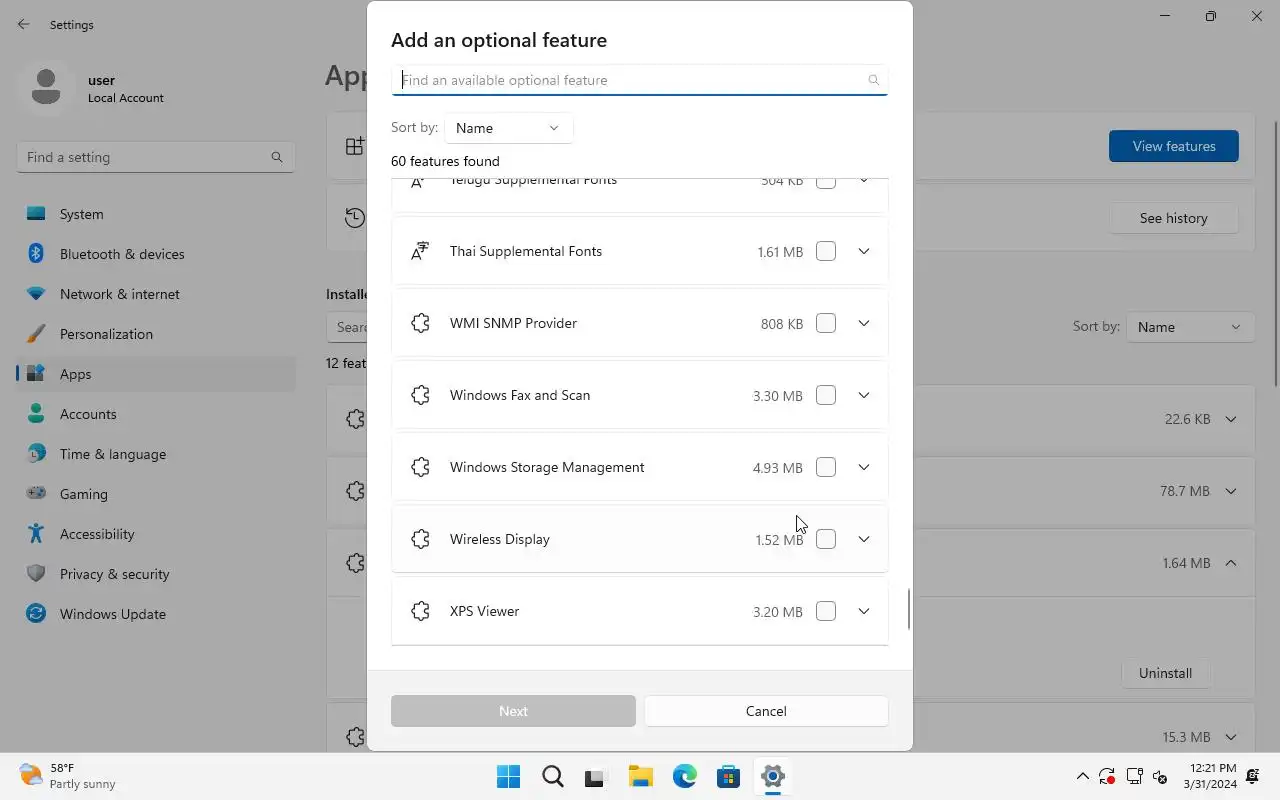Check the Windows Storage Management checkbox

coord(826,467)
